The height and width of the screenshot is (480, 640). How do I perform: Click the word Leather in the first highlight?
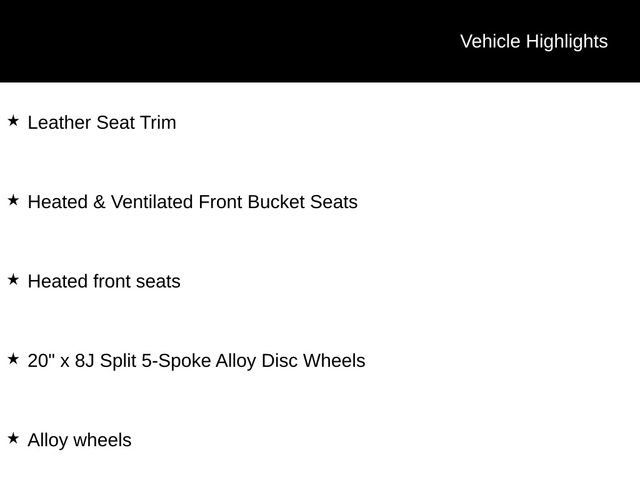click(x=59, y=122)
